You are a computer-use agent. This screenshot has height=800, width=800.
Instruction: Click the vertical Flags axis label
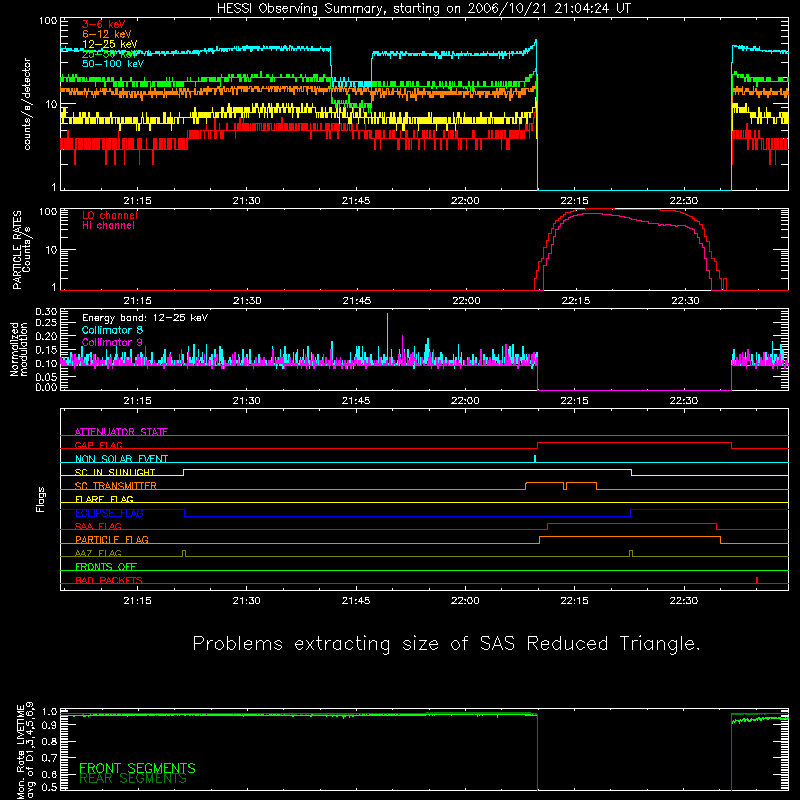click(40, 499)
